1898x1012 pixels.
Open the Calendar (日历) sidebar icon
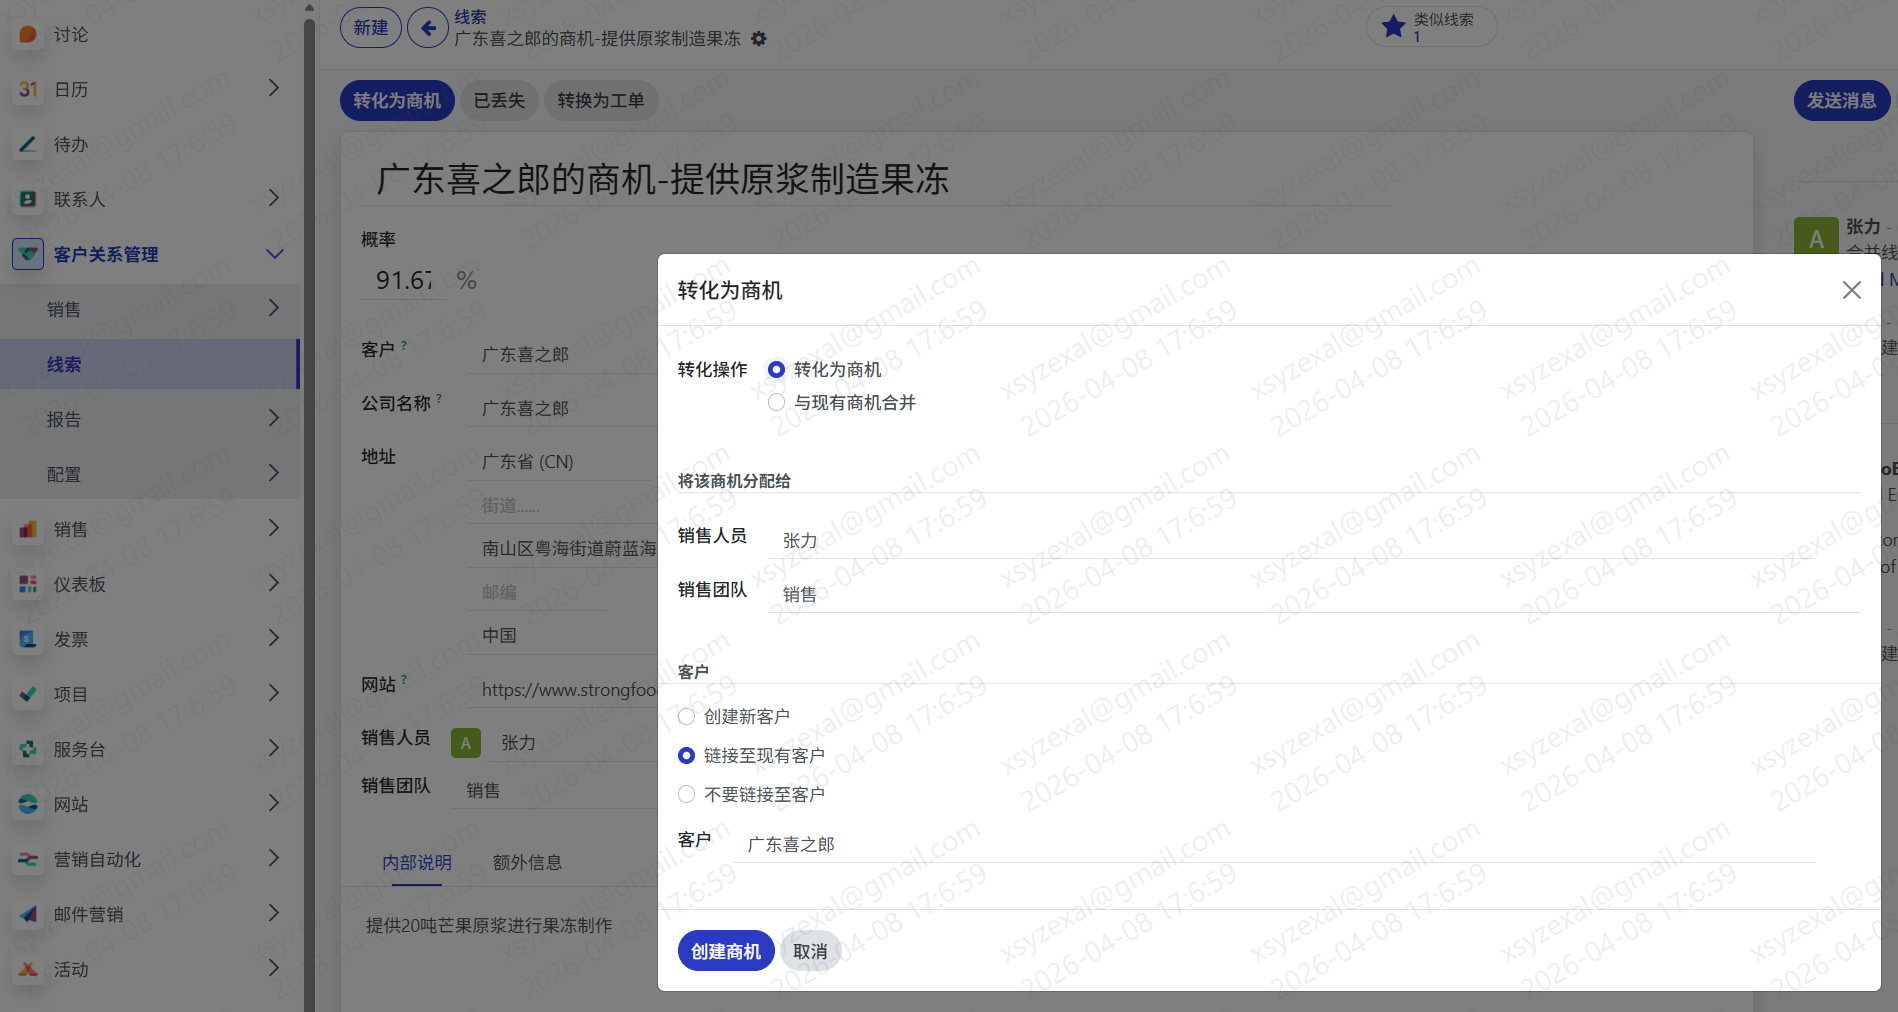(x=28, y=90)
